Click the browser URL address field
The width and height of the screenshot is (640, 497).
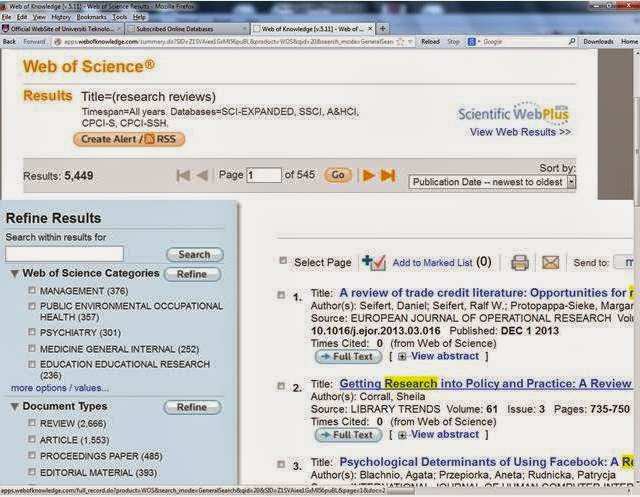pyautogui.click(x=229, y=42)
